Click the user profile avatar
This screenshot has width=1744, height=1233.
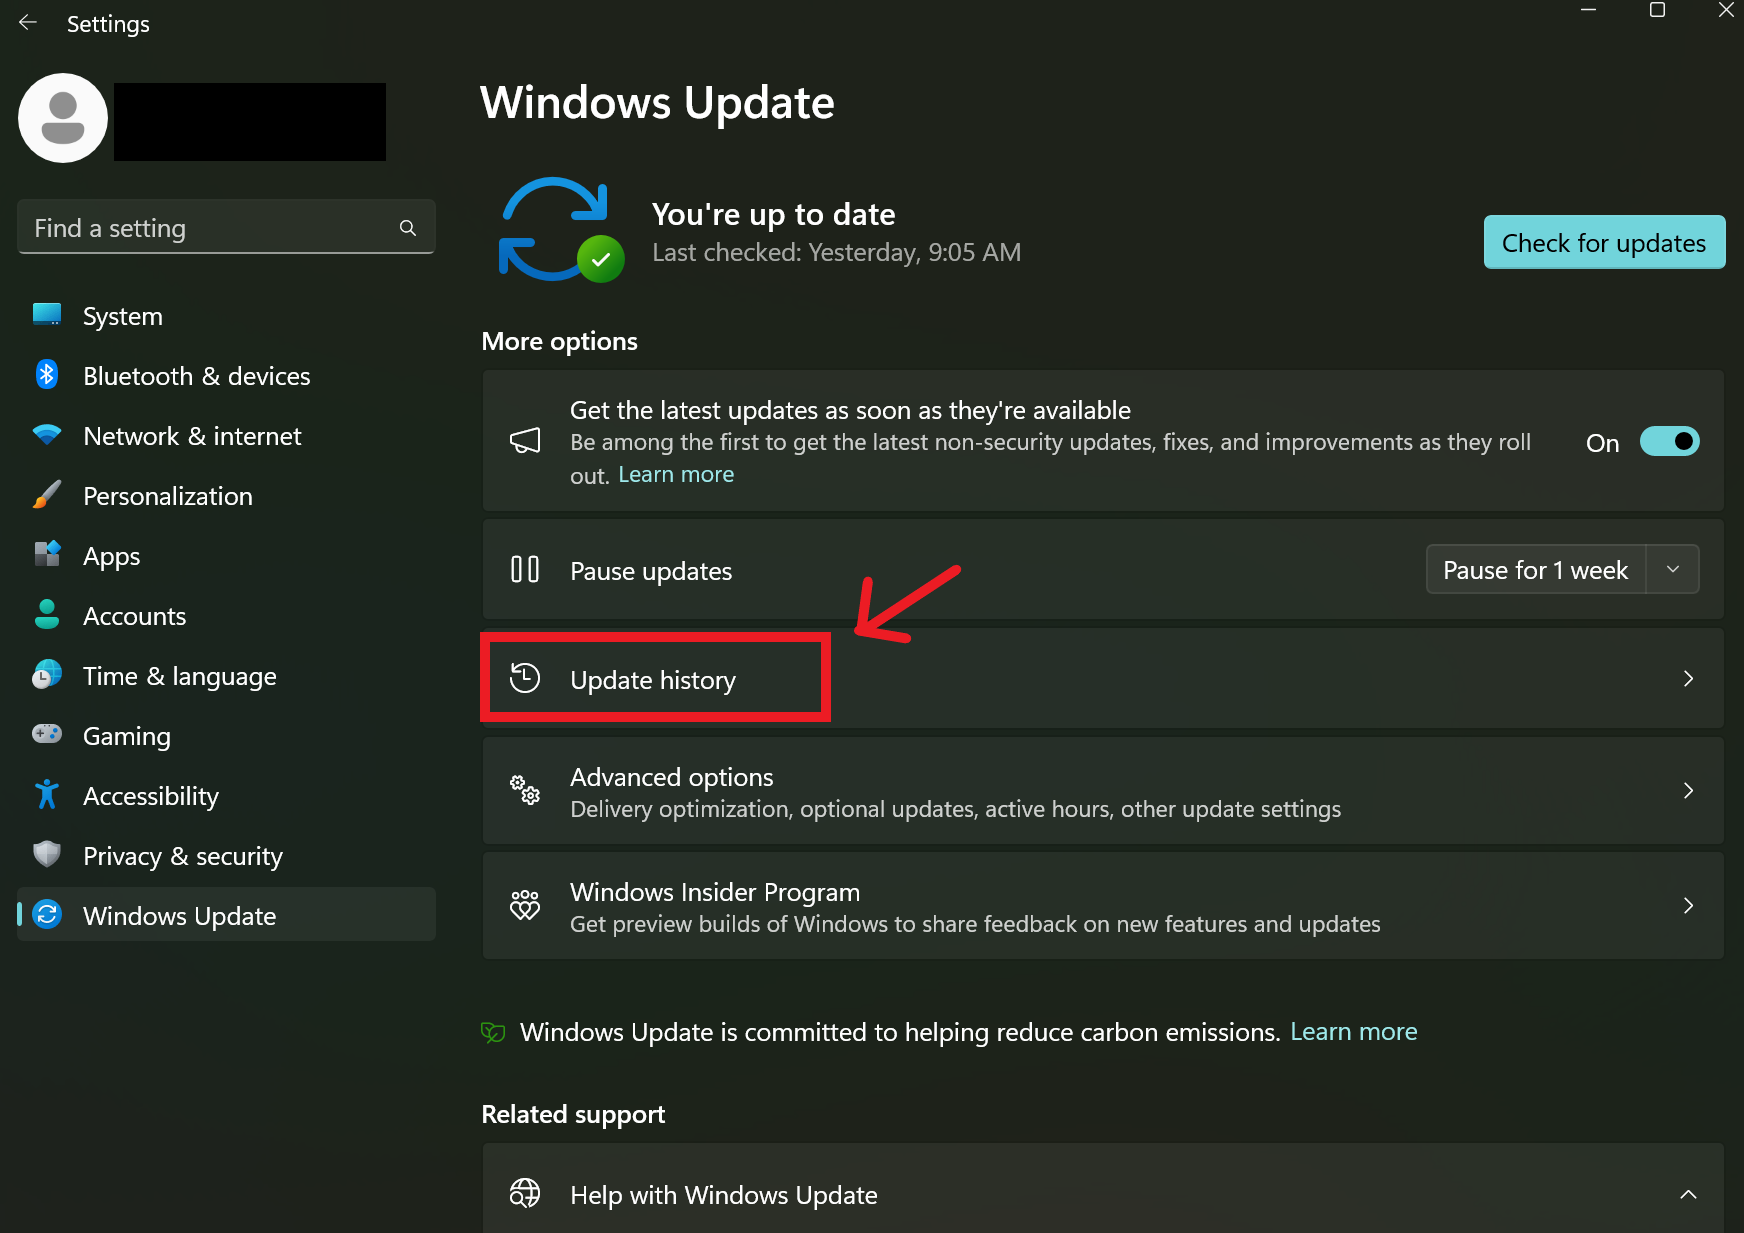(x=63, y=118)
